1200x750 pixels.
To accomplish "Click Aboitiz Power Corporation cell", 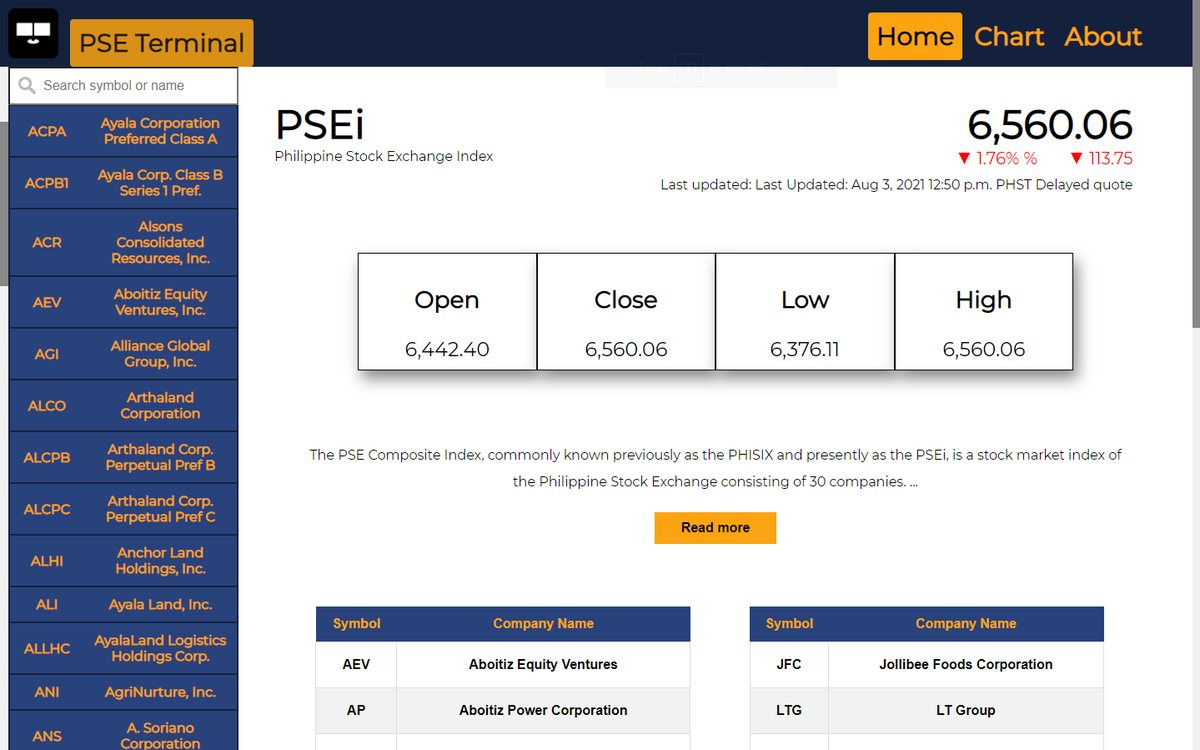I will 543,710.
